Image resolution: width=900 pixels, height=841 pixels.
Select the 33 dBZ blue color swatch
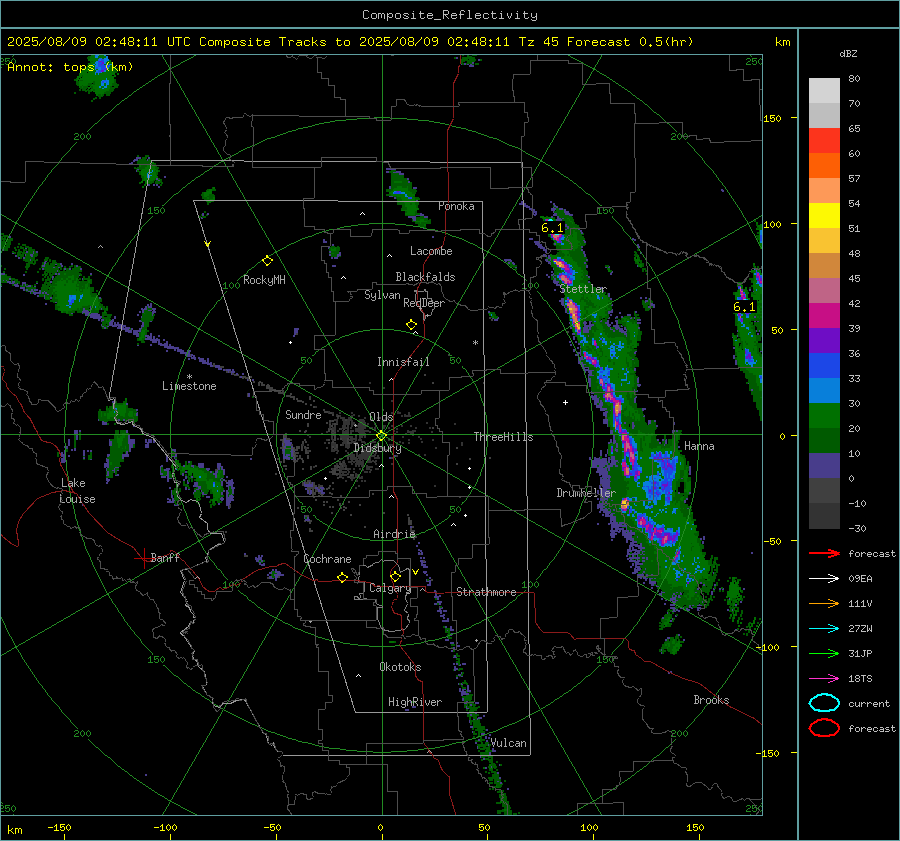tap(824, 390)
